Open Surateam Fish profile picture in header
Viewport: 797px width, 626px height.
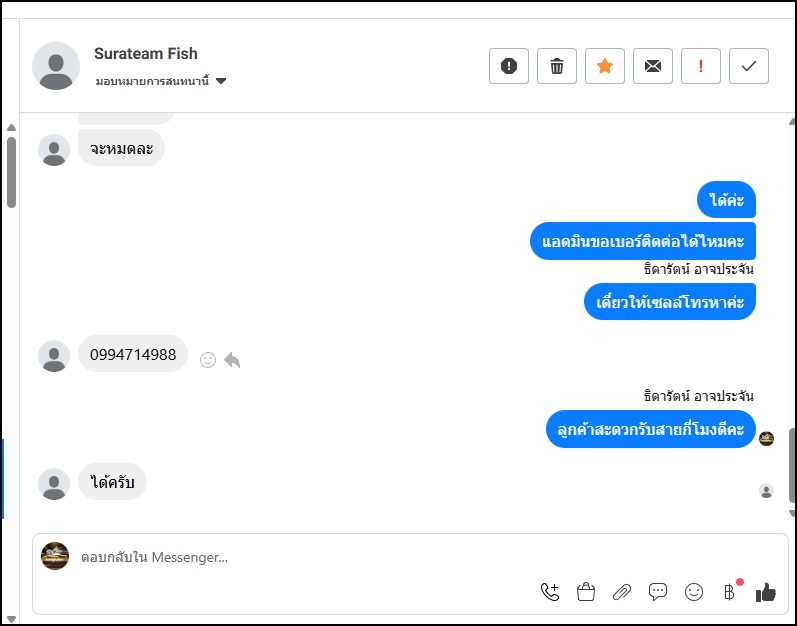[x=56, y=66]
